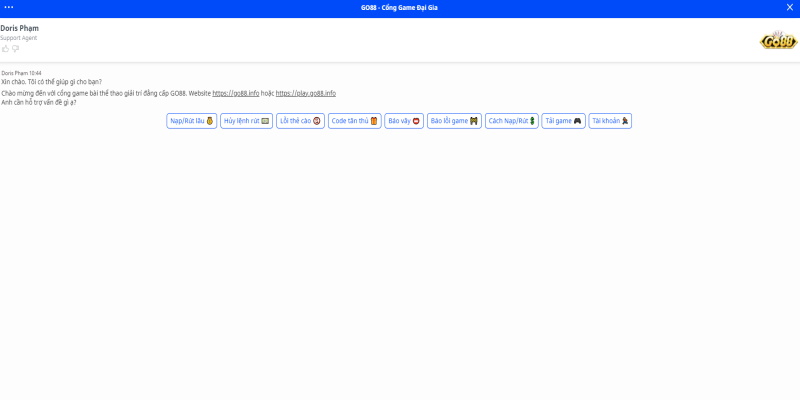Image resolution: width=800 pixels, height=400 pixels.
Task: Choose the Báo lỗi game option
Action: point(454,121)
